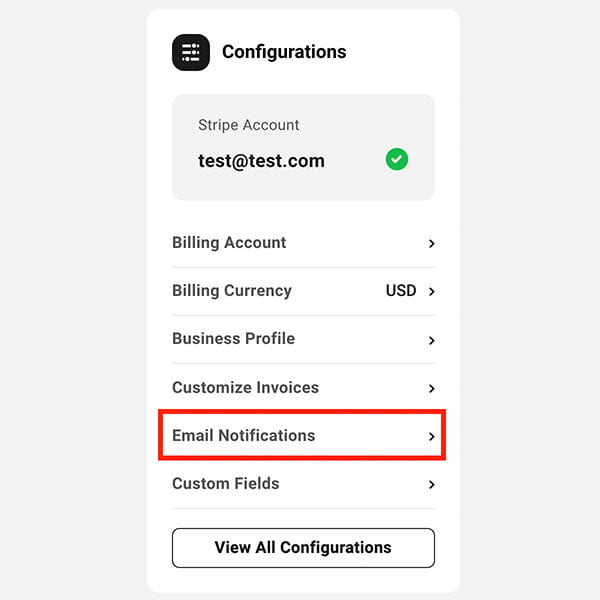The height and width of the screenshot is (600, 600).
Task: Click the green verified checkmark icon
Action: [x=397, y=160]
